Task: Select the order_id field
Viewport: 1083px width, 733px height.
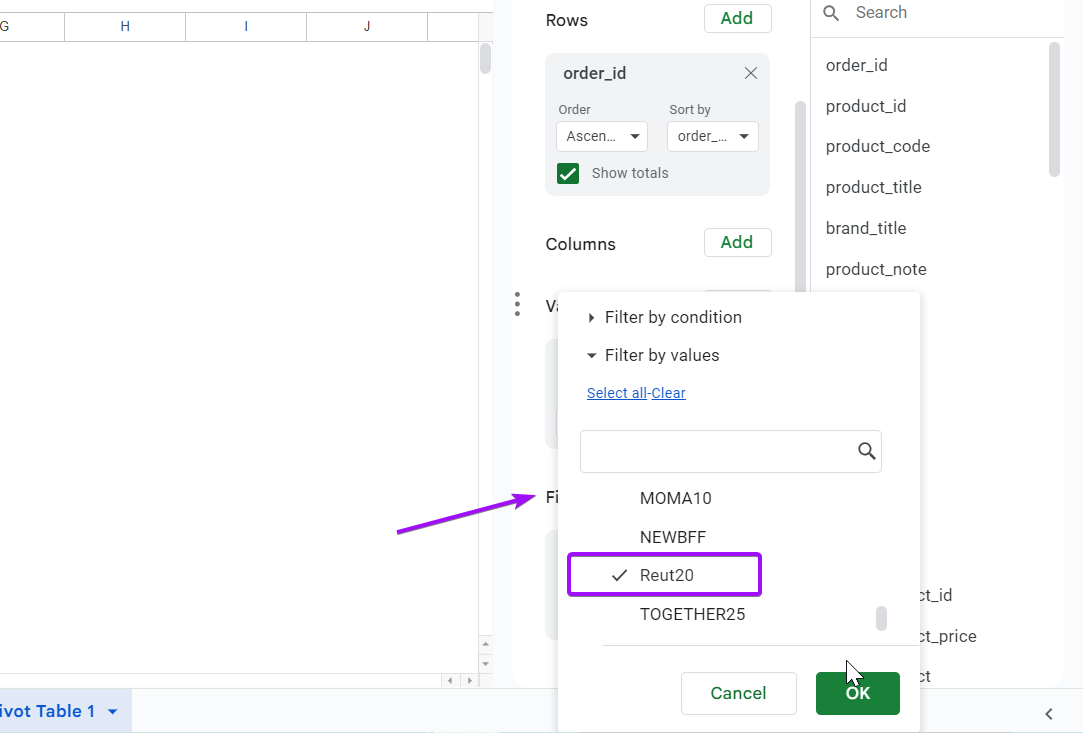Action: 856,65
